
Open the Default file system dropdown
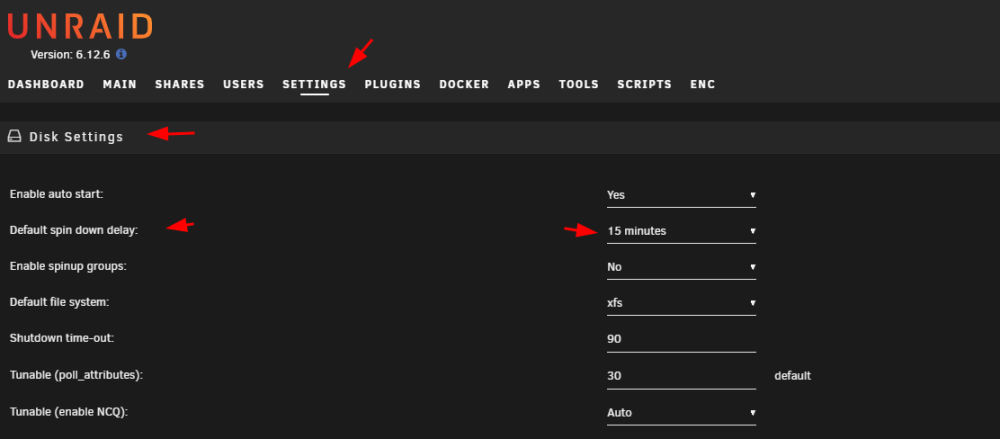coord(681,303)
